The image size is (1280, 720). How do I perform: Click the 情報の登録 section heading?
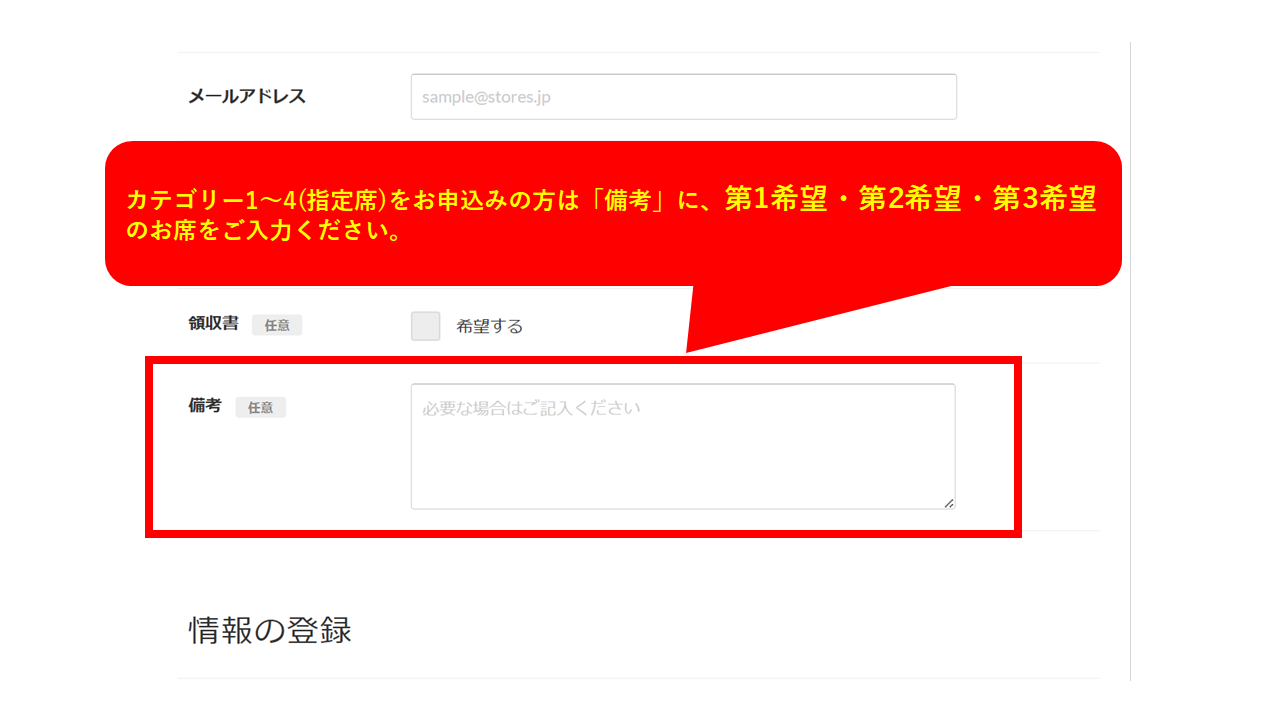click(x=270, y=630)
